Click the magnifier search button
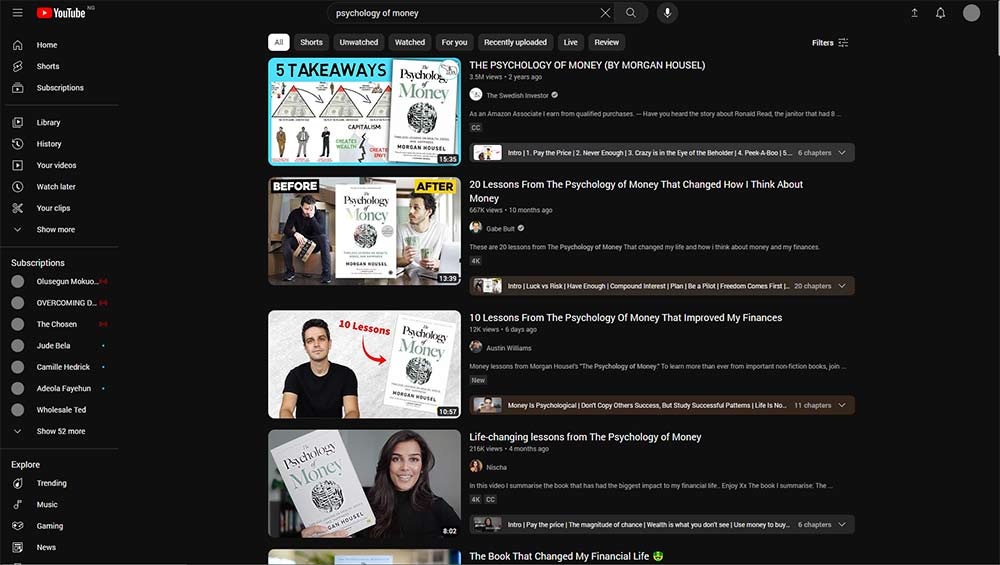The width and height of the screenshot is (1000, 565). [x=630, y=13]
